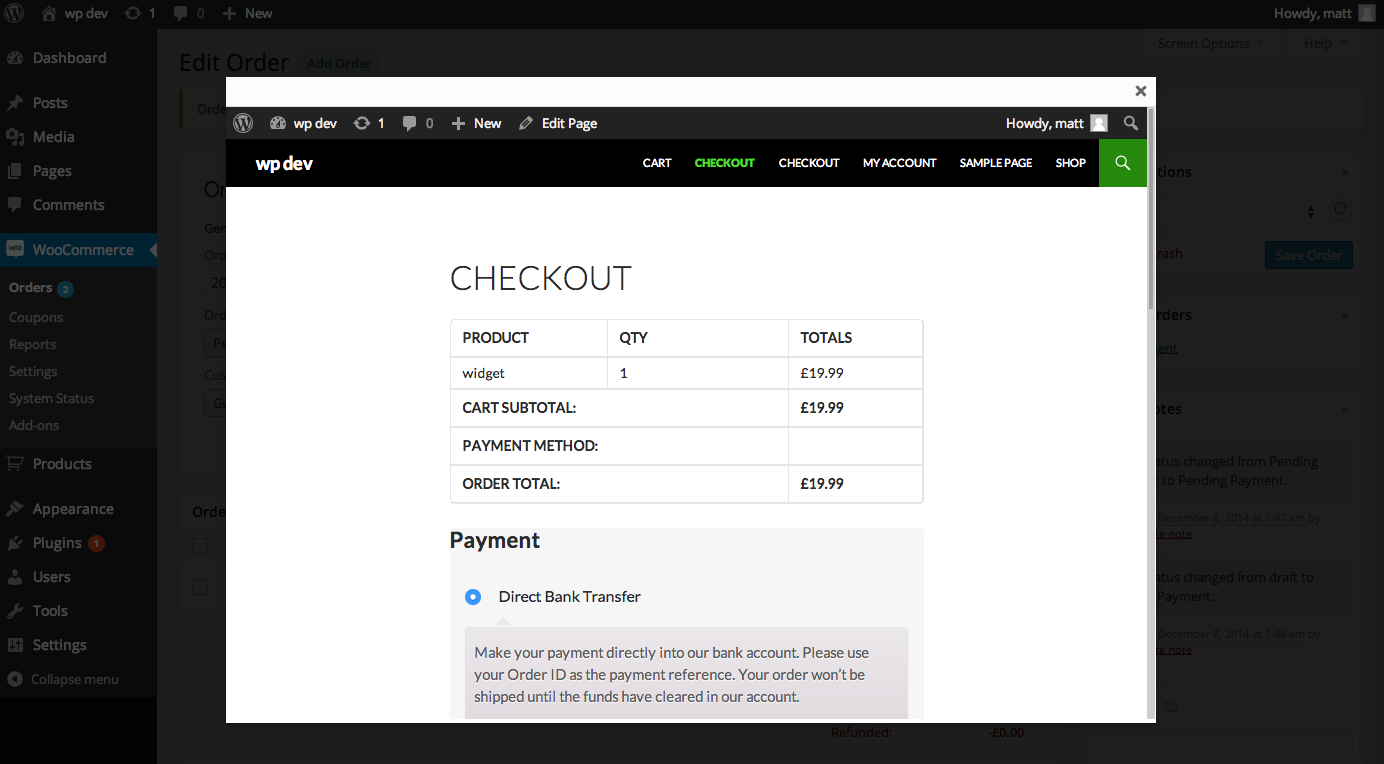Open the wp dev dashboard icon in the modal bar
Viewport: 1384px width, 764px height.
[x=278, y=123]
